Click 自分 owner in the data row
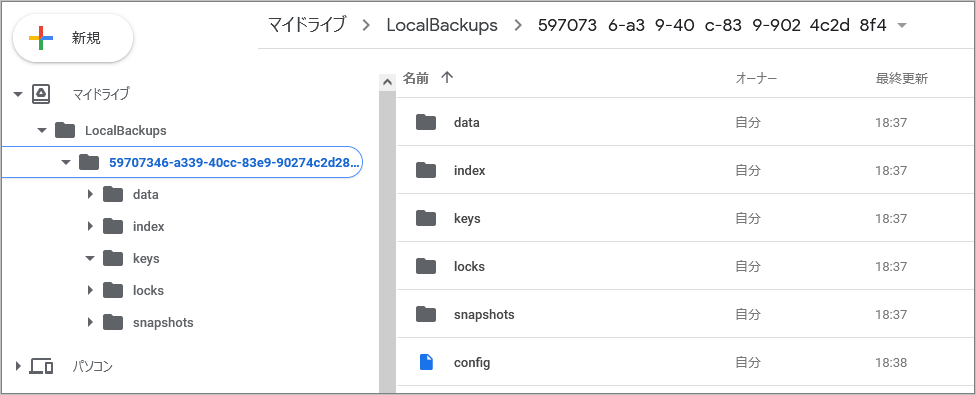This screenshot has height=395, width=976. 748,123
